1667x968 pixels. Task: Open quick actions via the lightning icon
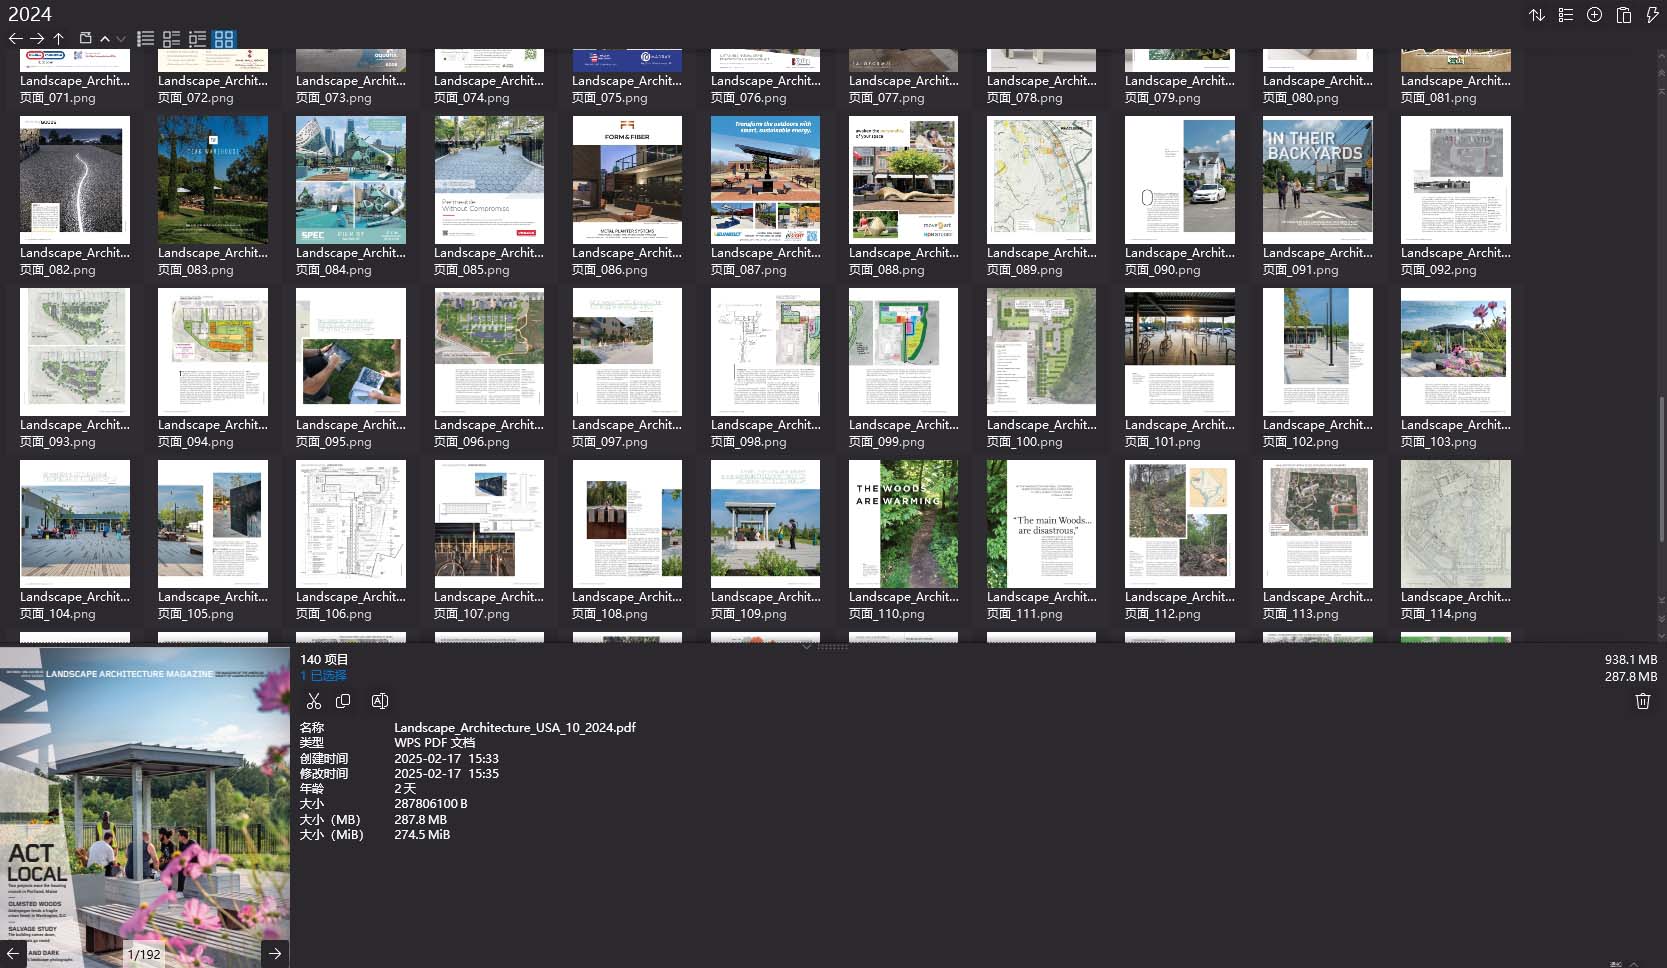(1651, 15)
